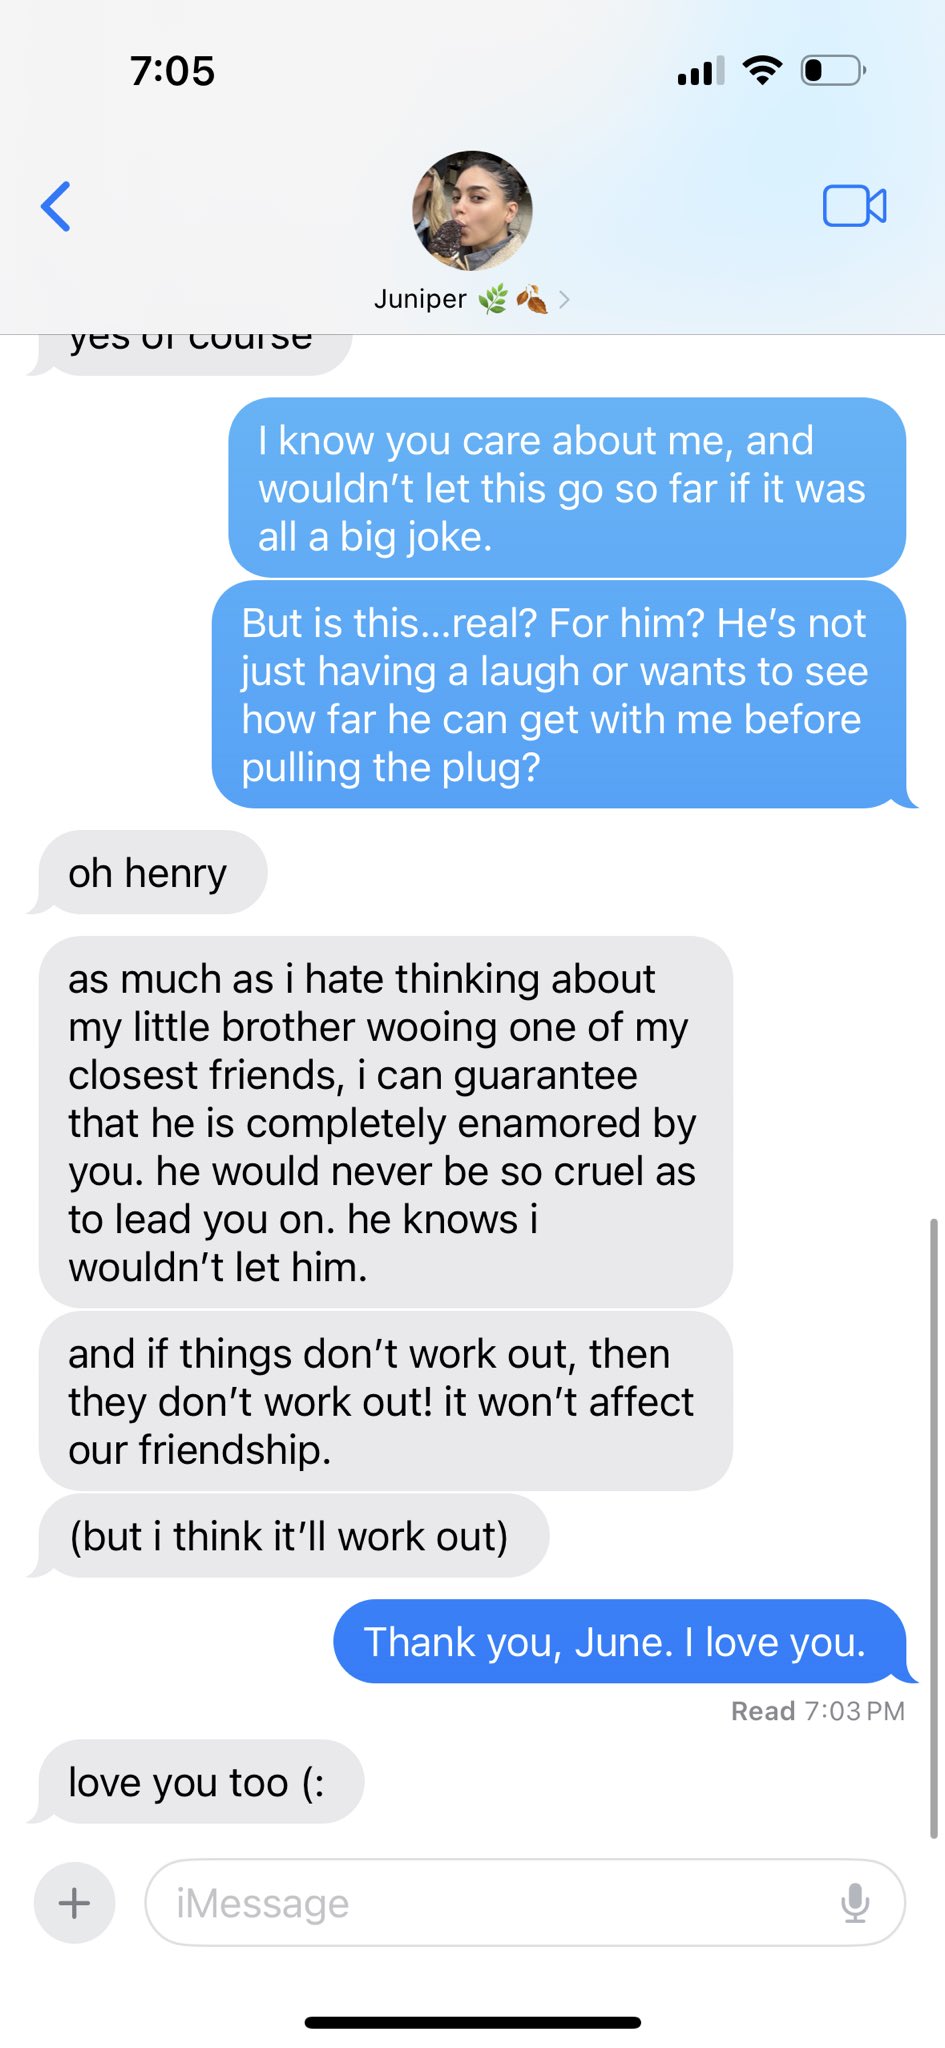Tap the cellular signal bars
Image resolution: width=945 pixels, height=2048 pixels.
coord(701,71)
